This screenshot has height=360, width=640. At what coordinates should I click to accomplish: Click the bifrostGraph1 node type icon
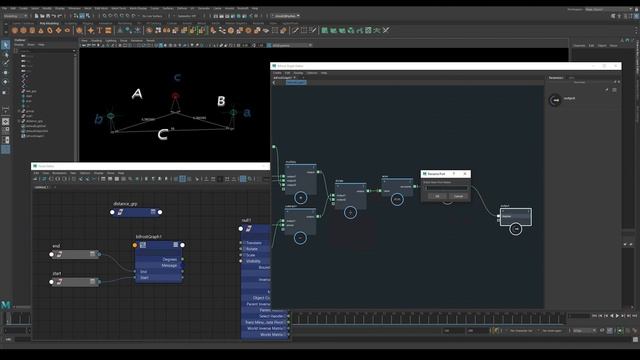[143, 245]
